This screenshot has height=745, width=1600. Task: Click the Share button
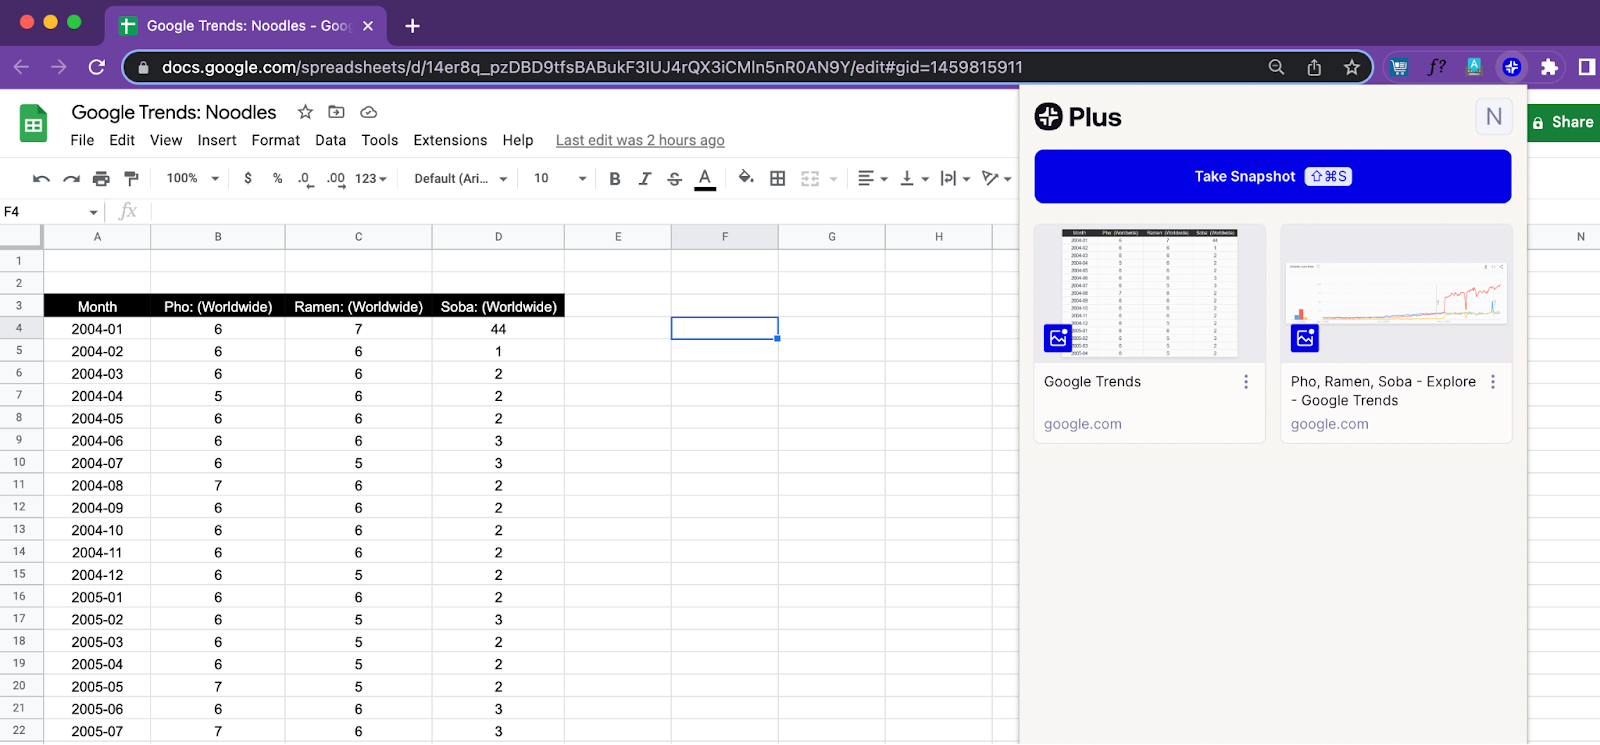tap(1563, 122)
